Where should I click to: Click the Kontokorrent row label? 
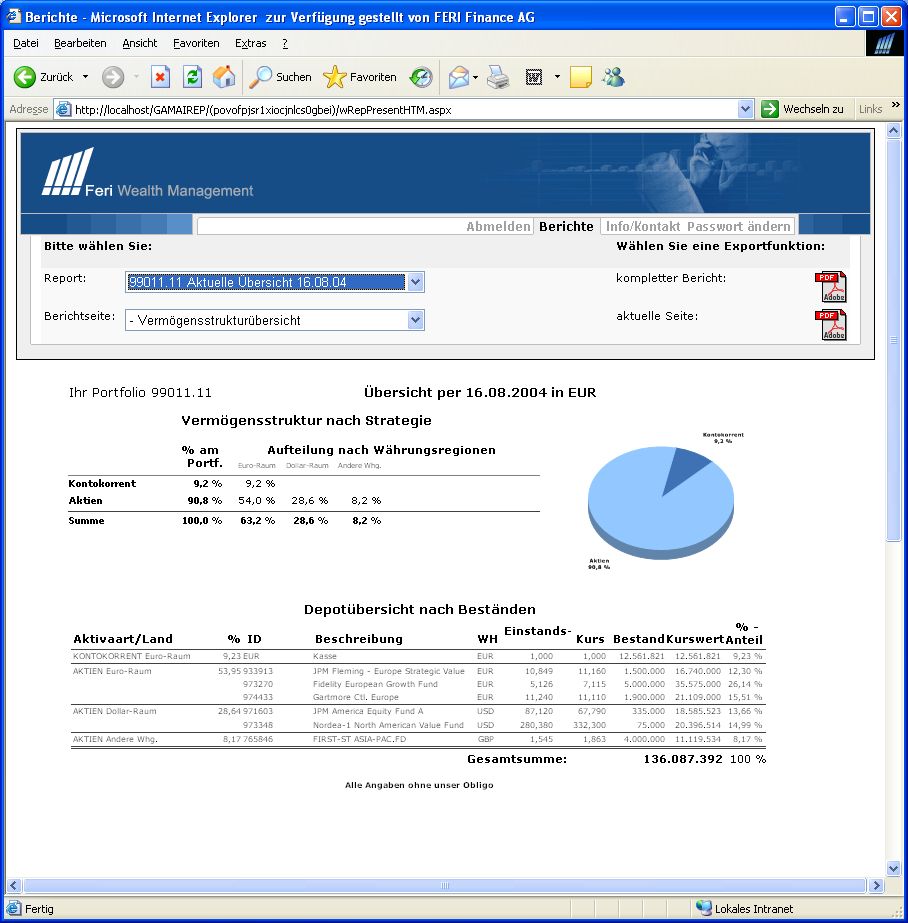coord(102,483)
